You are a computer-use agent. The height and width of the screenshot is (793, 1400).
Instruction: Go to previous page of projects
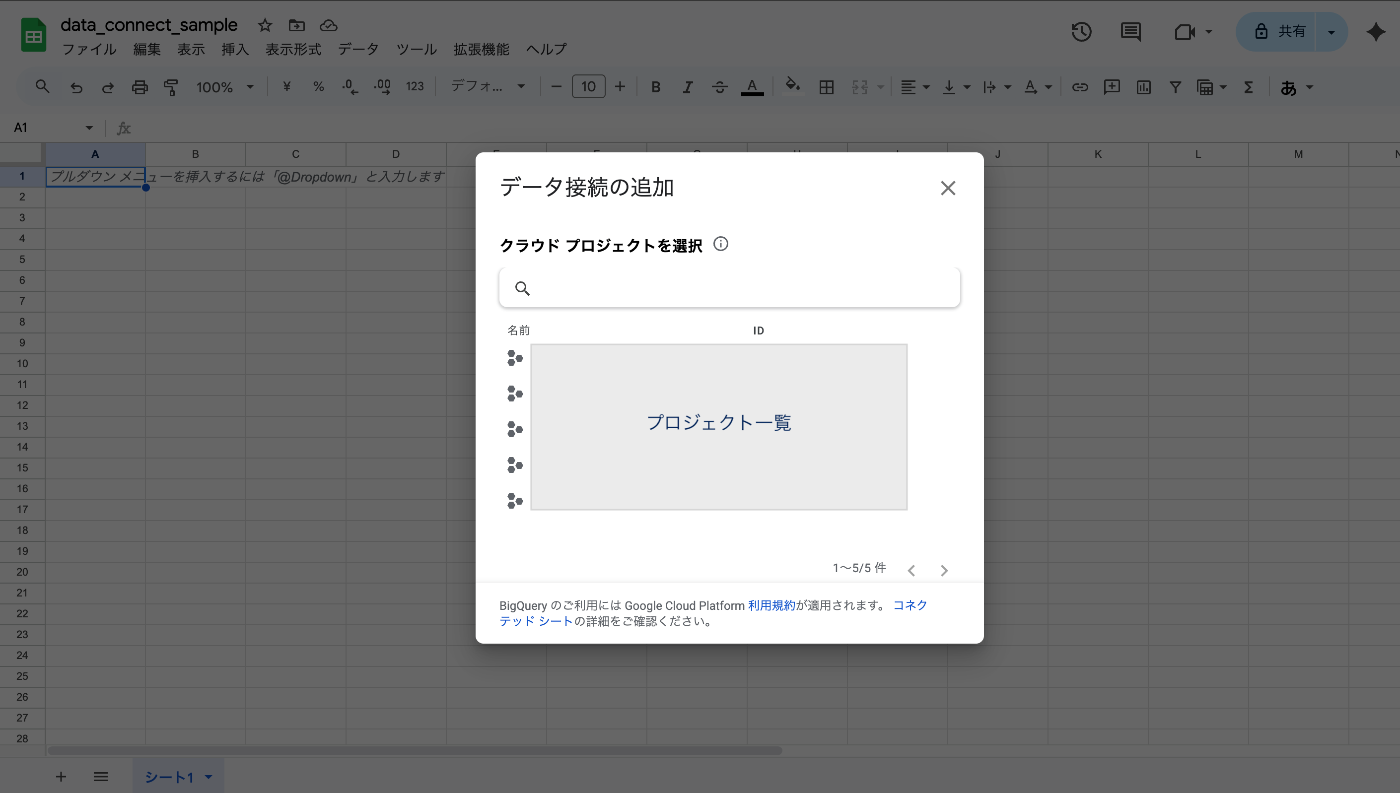[911, 570]
